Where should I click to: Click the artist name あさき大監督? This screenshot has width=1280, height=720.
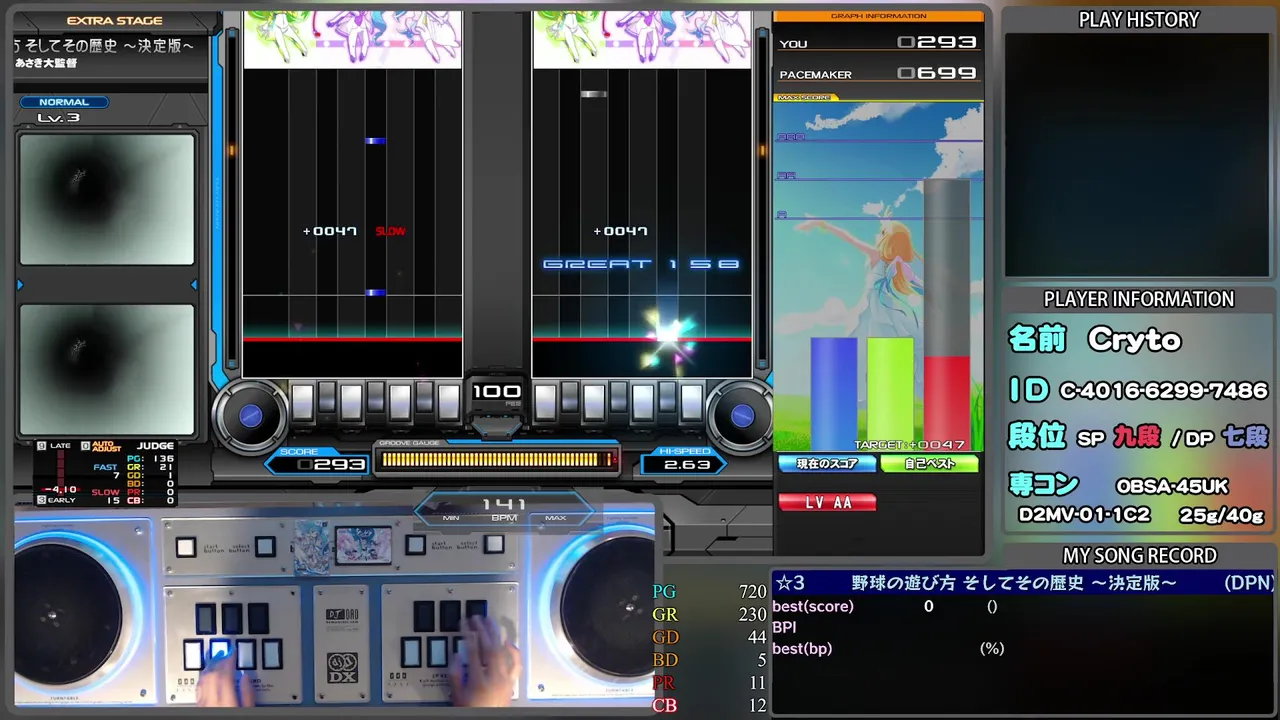click(46, 63)
